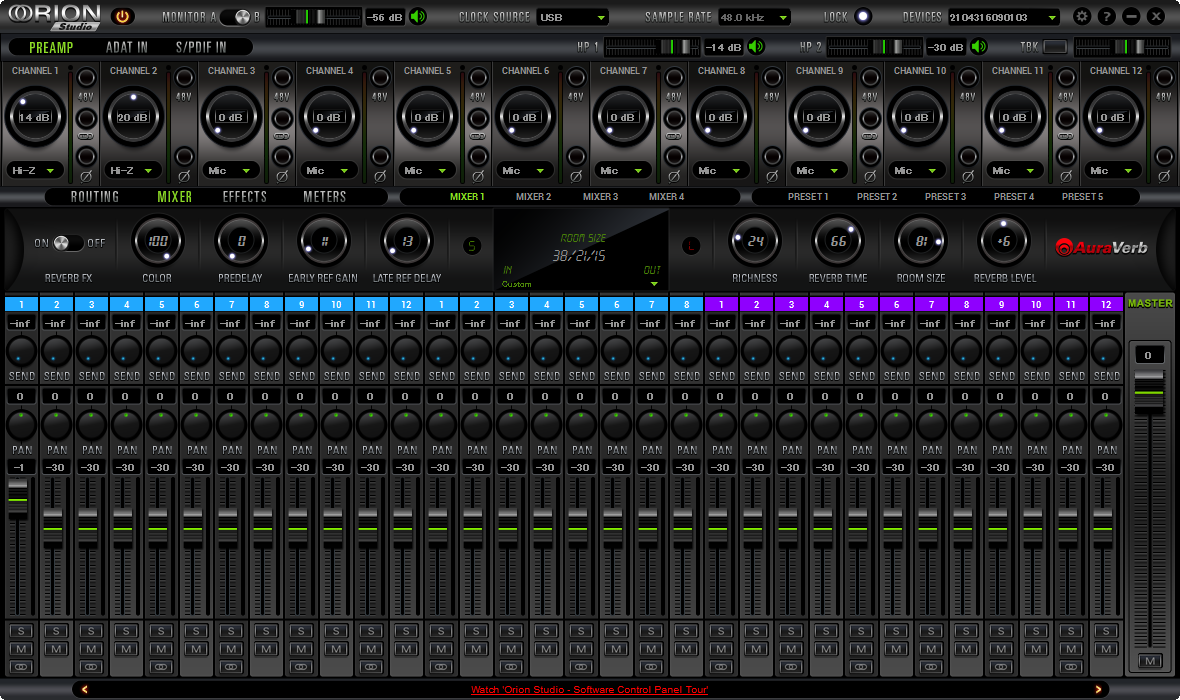Mute blue channel 10 strip
1180x700 pixels.
(x=336, y=649)
